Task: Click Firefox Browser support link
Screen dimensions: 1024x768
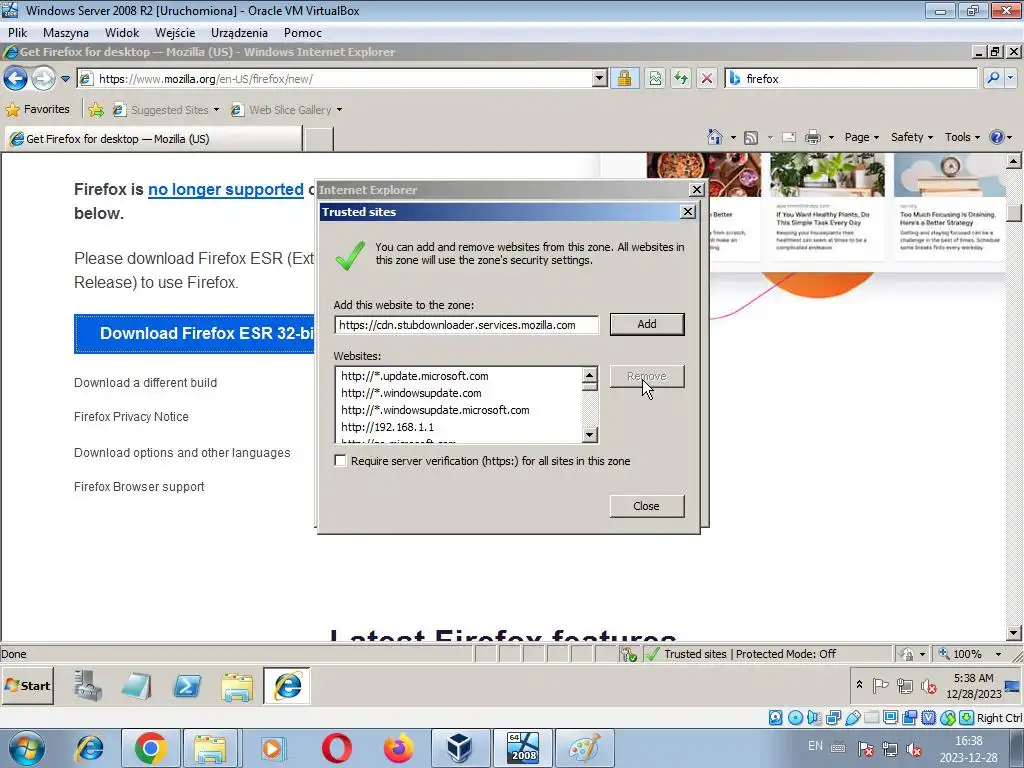Action: click(x=139, y=487)
